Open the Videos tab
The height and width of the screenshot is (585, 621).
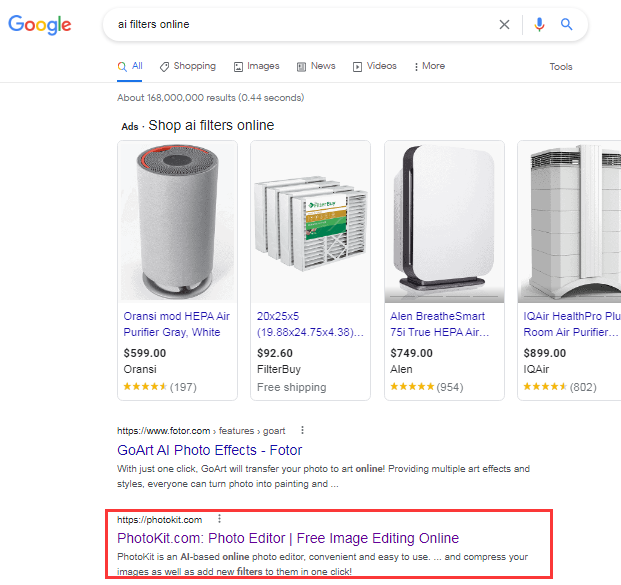(374, 66)
